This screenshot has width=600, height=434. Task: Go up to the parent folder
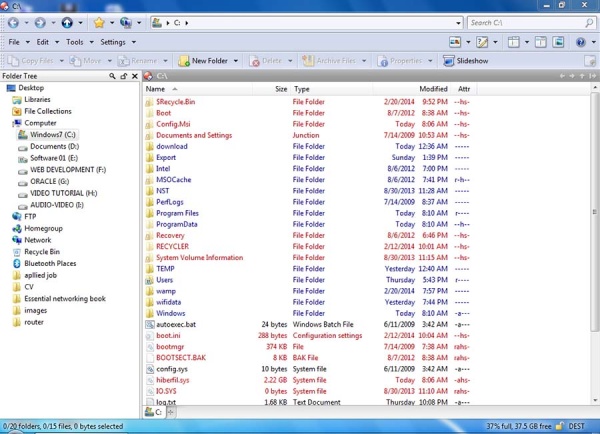click(x=68, y=22)
